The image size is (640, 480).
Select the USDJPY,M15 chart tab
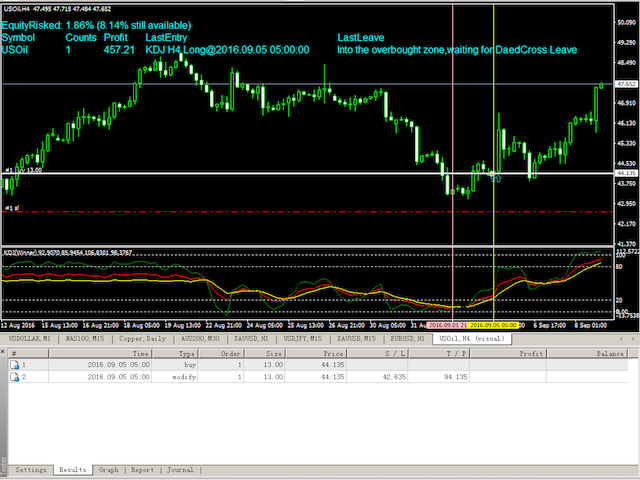click(x=302, y=339)
